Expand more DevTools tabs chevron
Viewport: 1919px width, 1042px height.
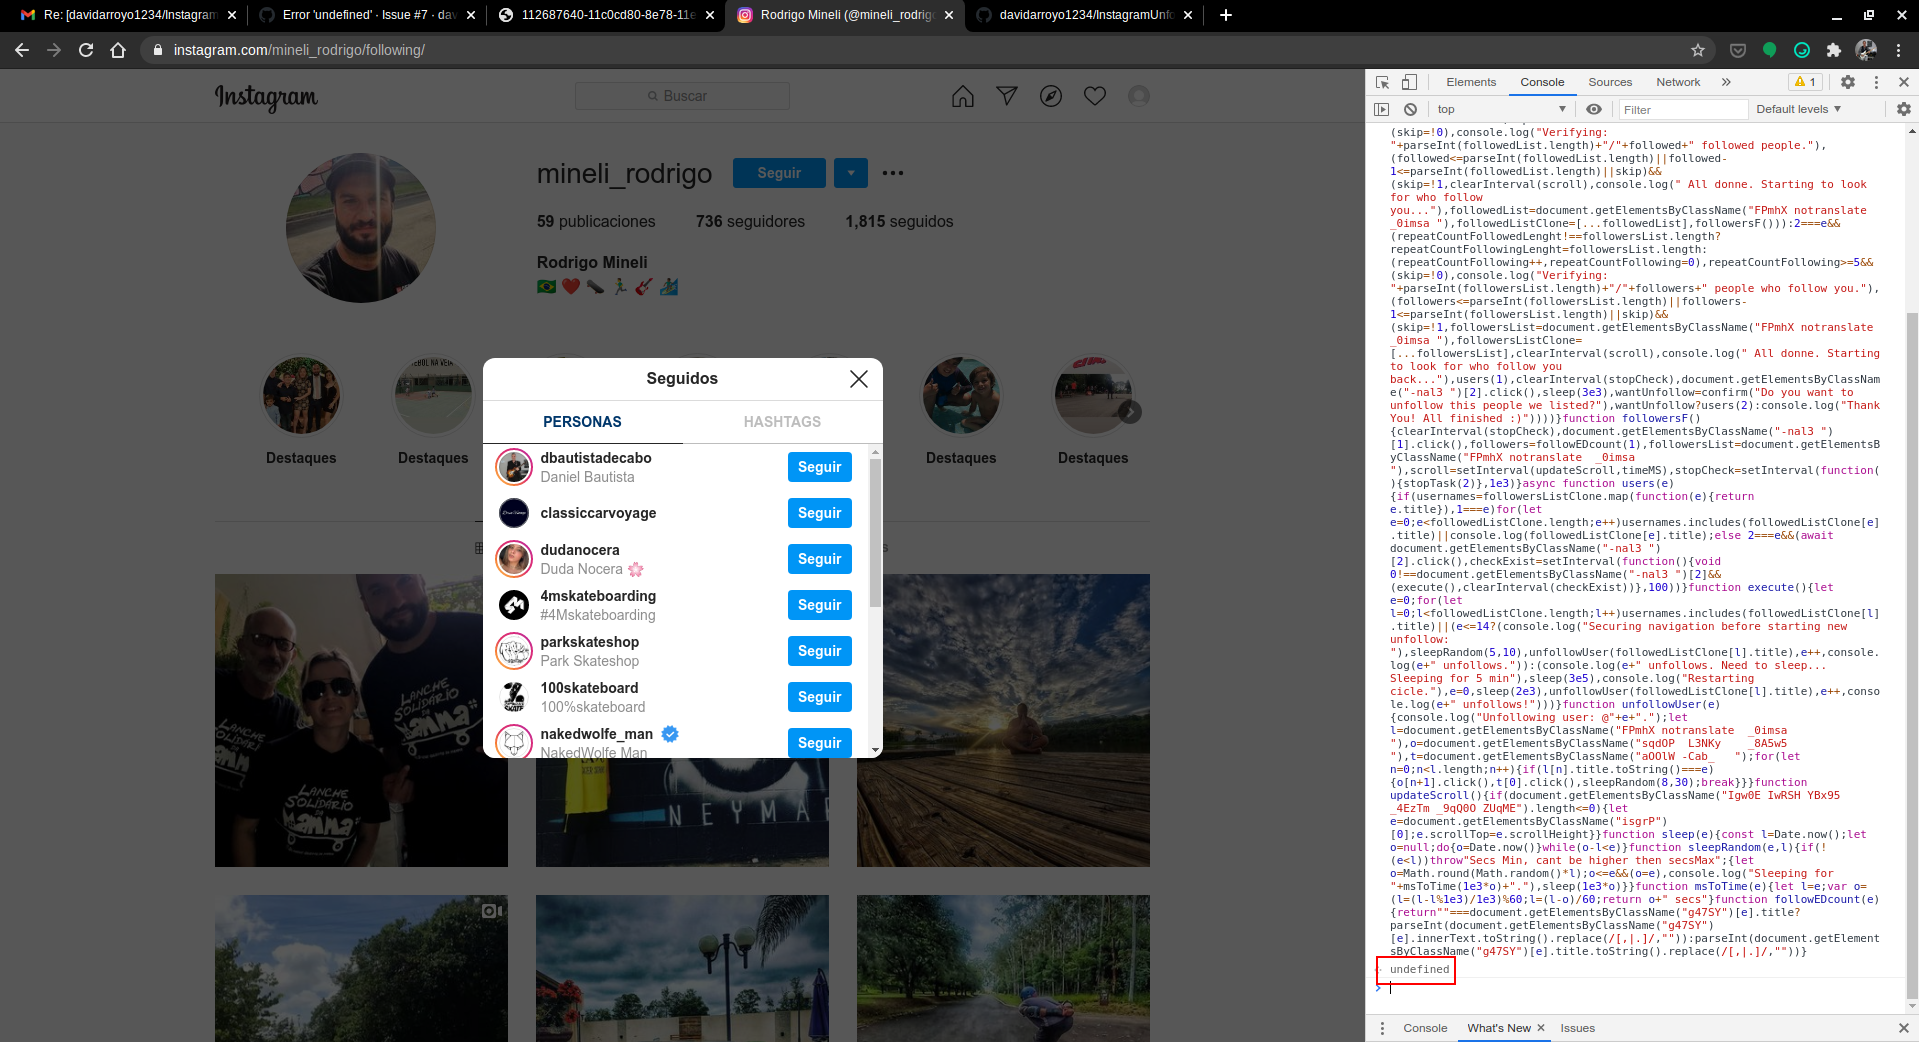click(1726, 82)
